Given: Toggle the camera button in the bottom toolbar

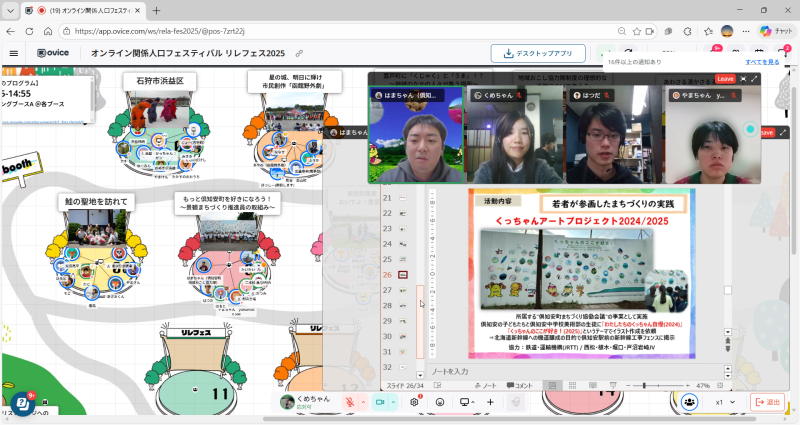Looking at the screenshot, I should point(380,402).
